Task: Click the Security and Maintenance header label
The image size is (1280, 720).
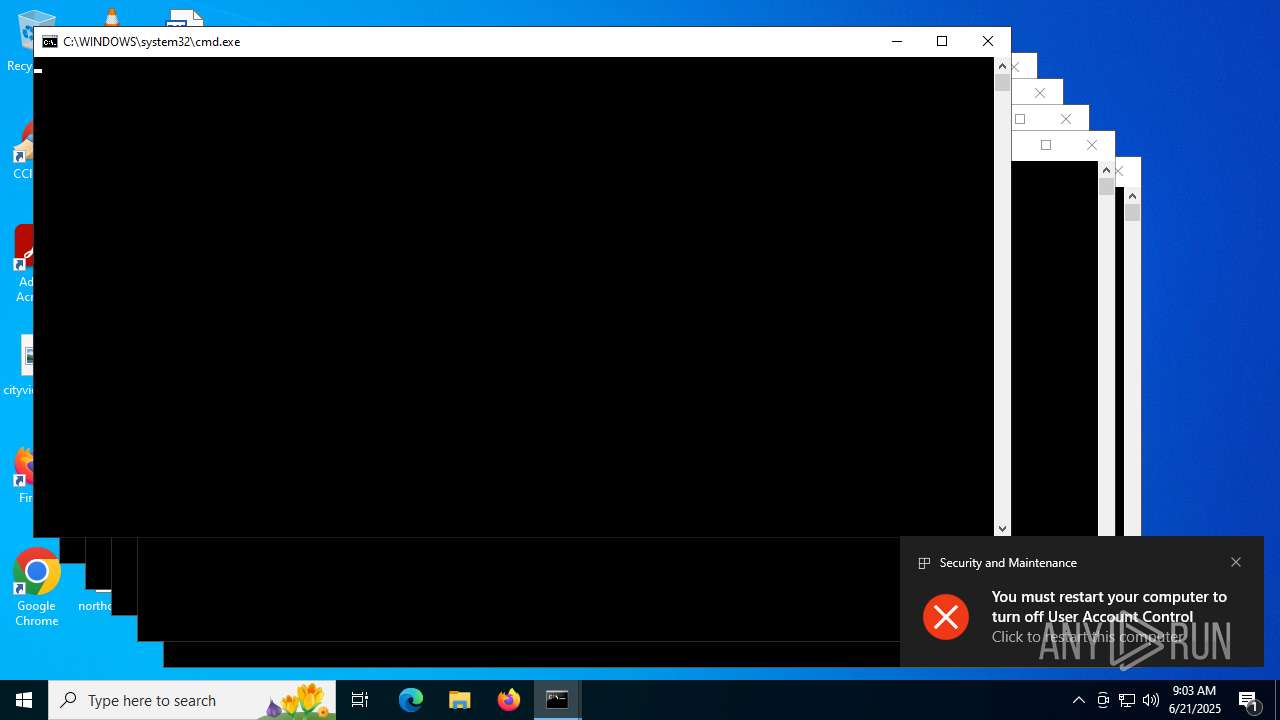Action: pyautogui.click(x=1008, y=563)
